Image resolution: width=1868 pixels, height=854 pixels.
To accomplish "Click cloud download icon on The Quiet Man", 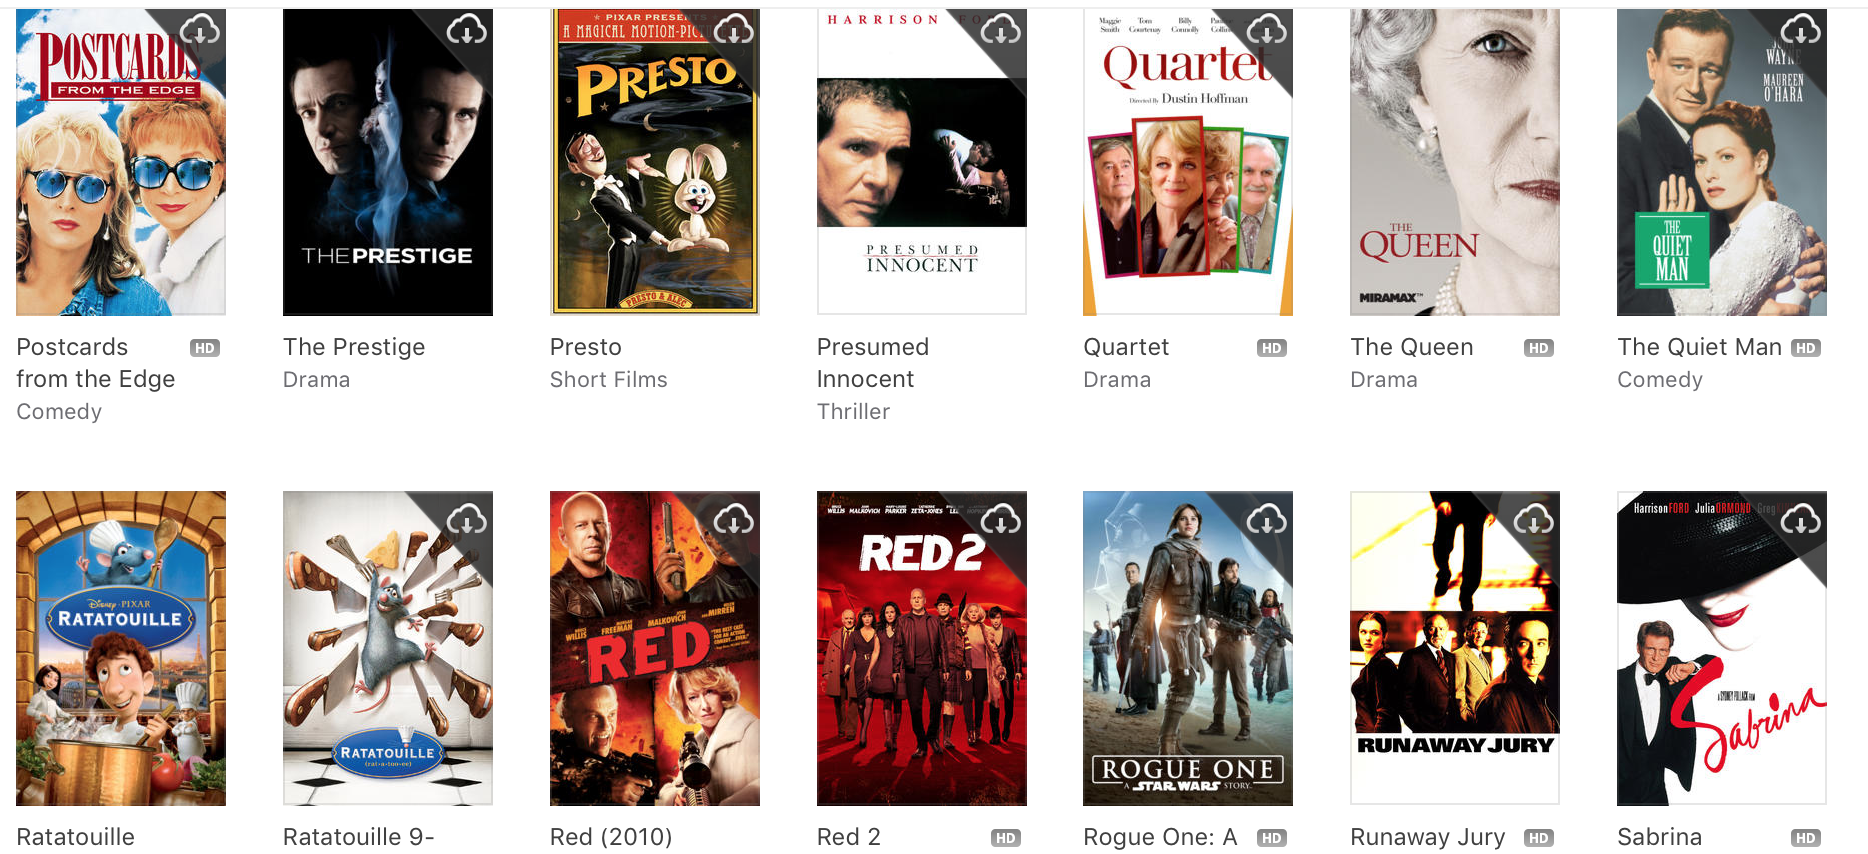I will click(1801, 31).
